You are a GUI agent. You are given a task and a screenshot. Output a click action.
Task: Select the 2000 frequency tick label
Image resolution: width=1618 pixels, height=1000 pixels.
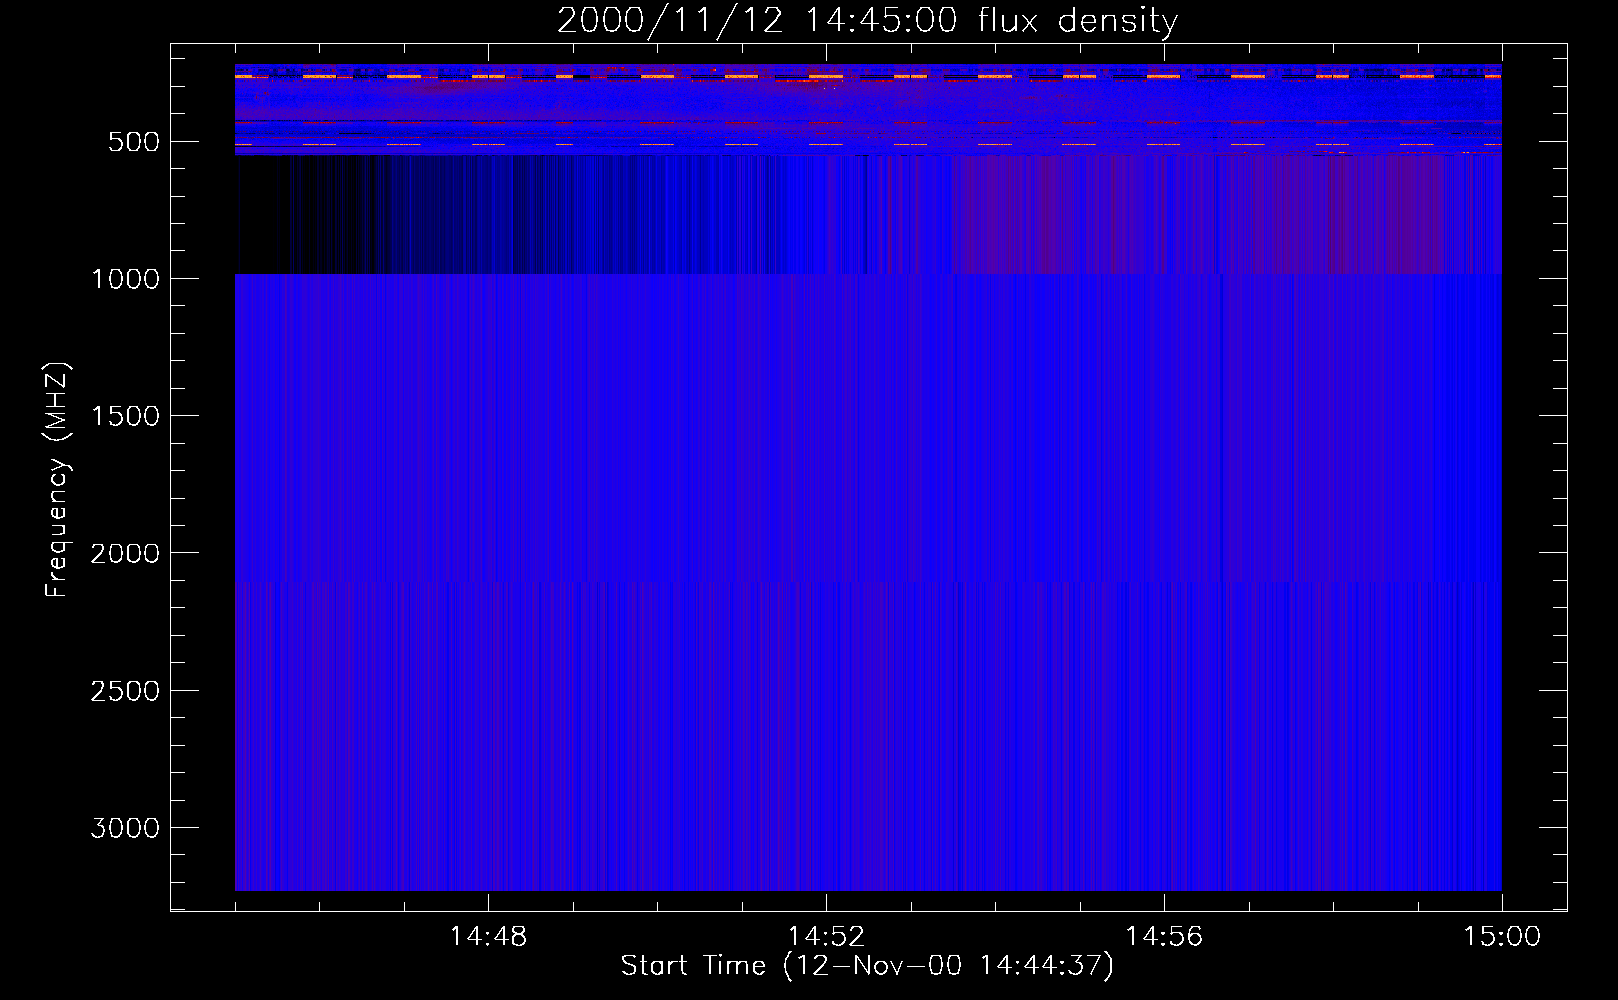tap(125, 554)
